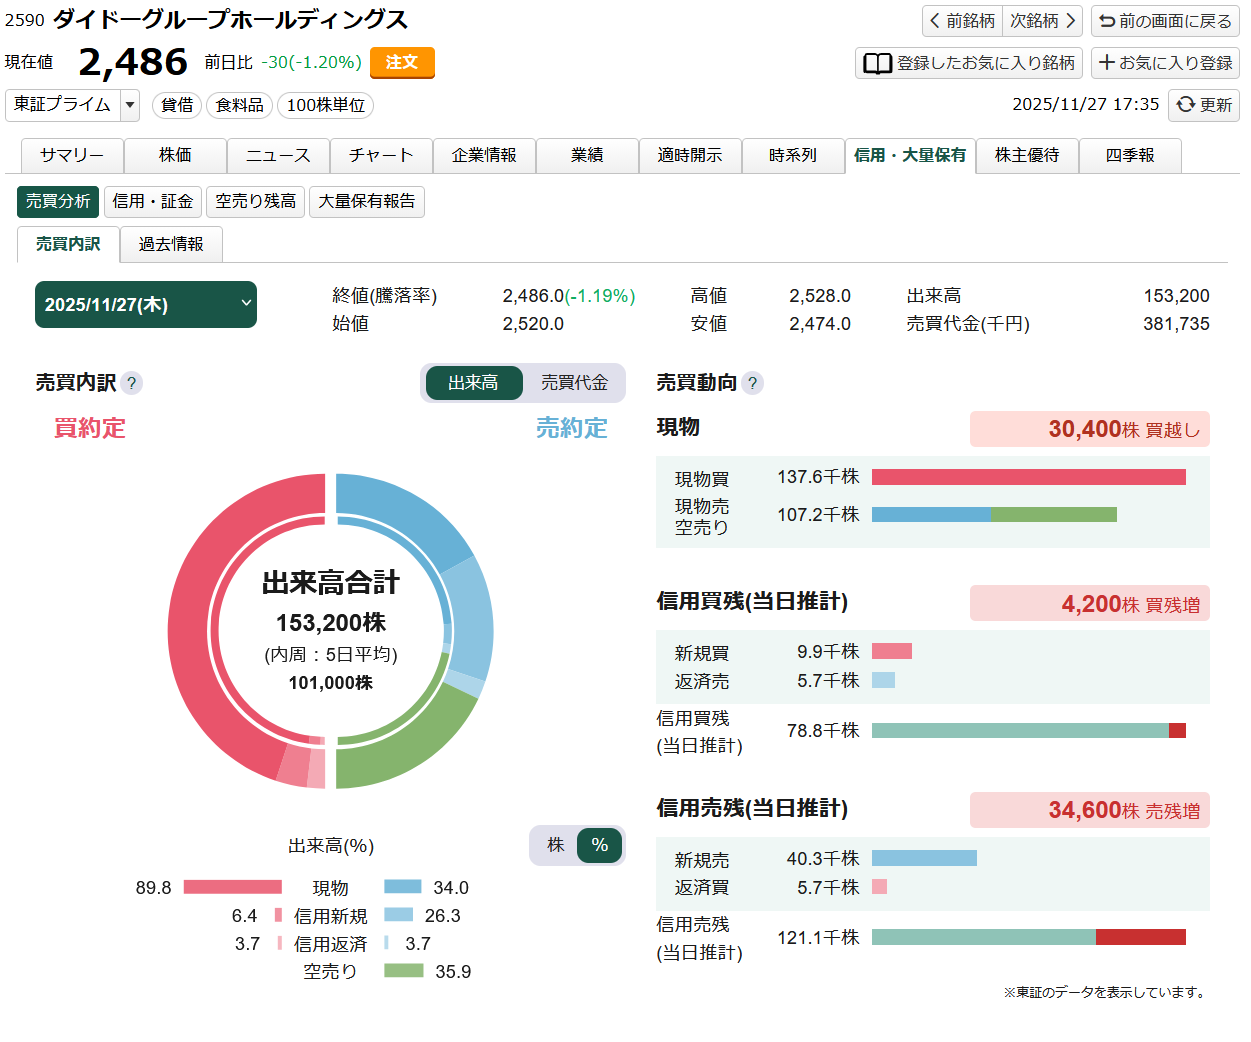The image size is (1251, 1042).
Task: Switch to the 過去情報 tab
Action: point(171,244)
